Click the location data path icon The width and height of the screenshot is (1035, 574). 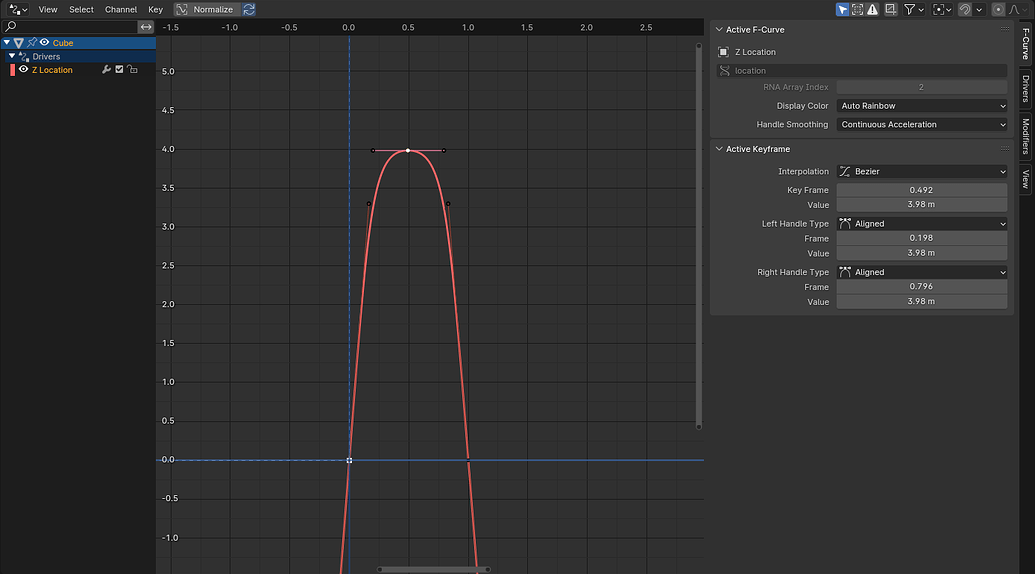pyautogui.click(x=725, y=71)
